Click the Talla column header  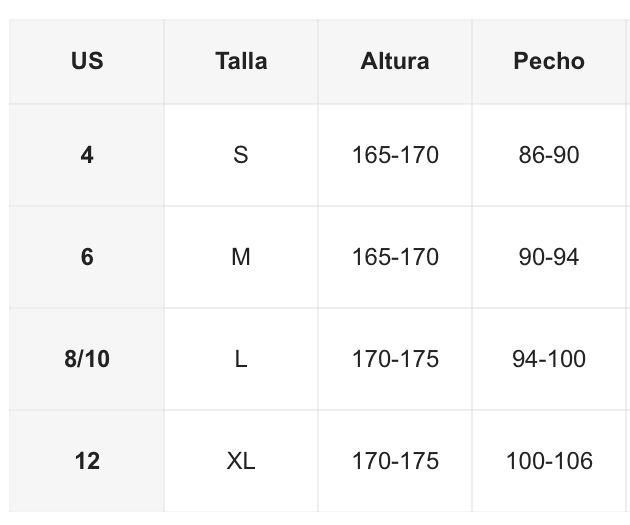click(241, 61)
